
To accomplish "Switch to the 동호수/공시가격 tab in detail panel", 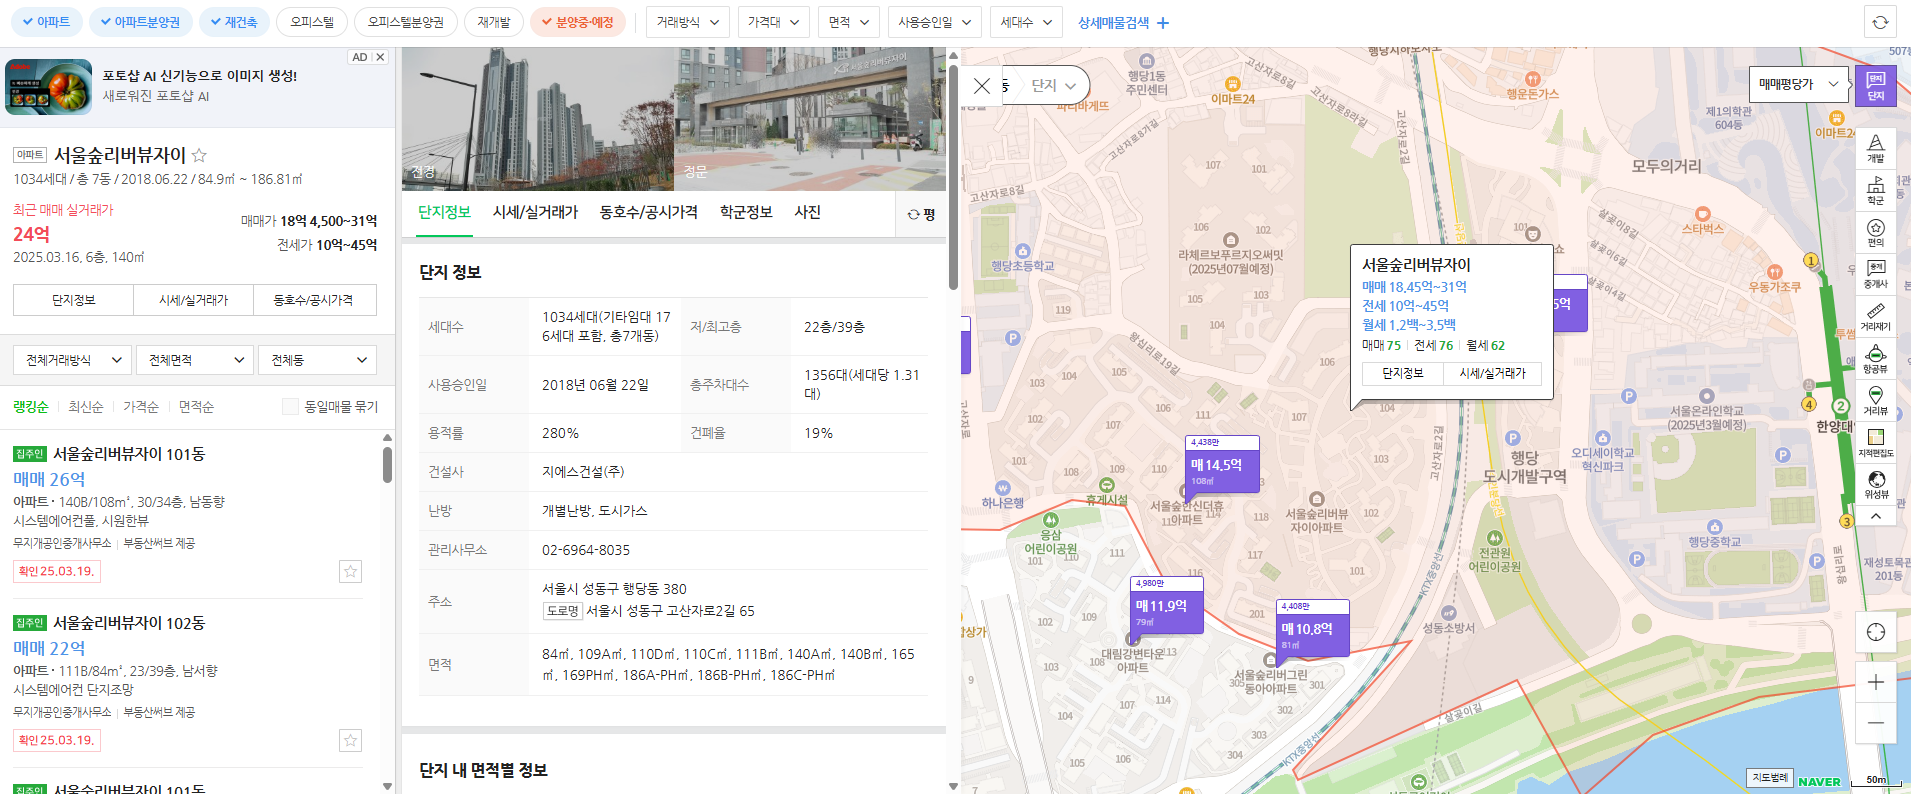I will click(x=649, y=212).
